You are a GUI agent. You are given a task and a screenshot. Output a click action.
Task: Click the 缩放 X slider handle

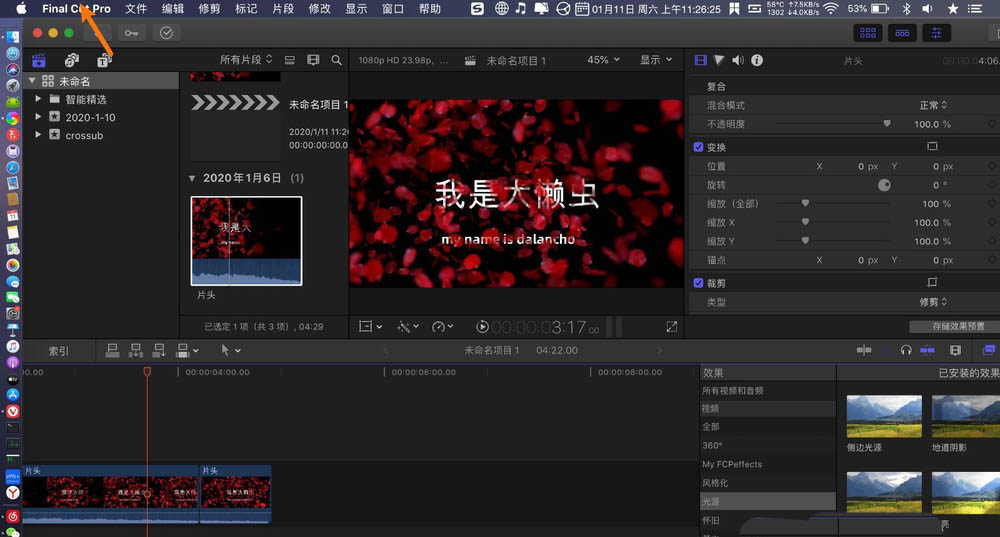coord(805,222)
